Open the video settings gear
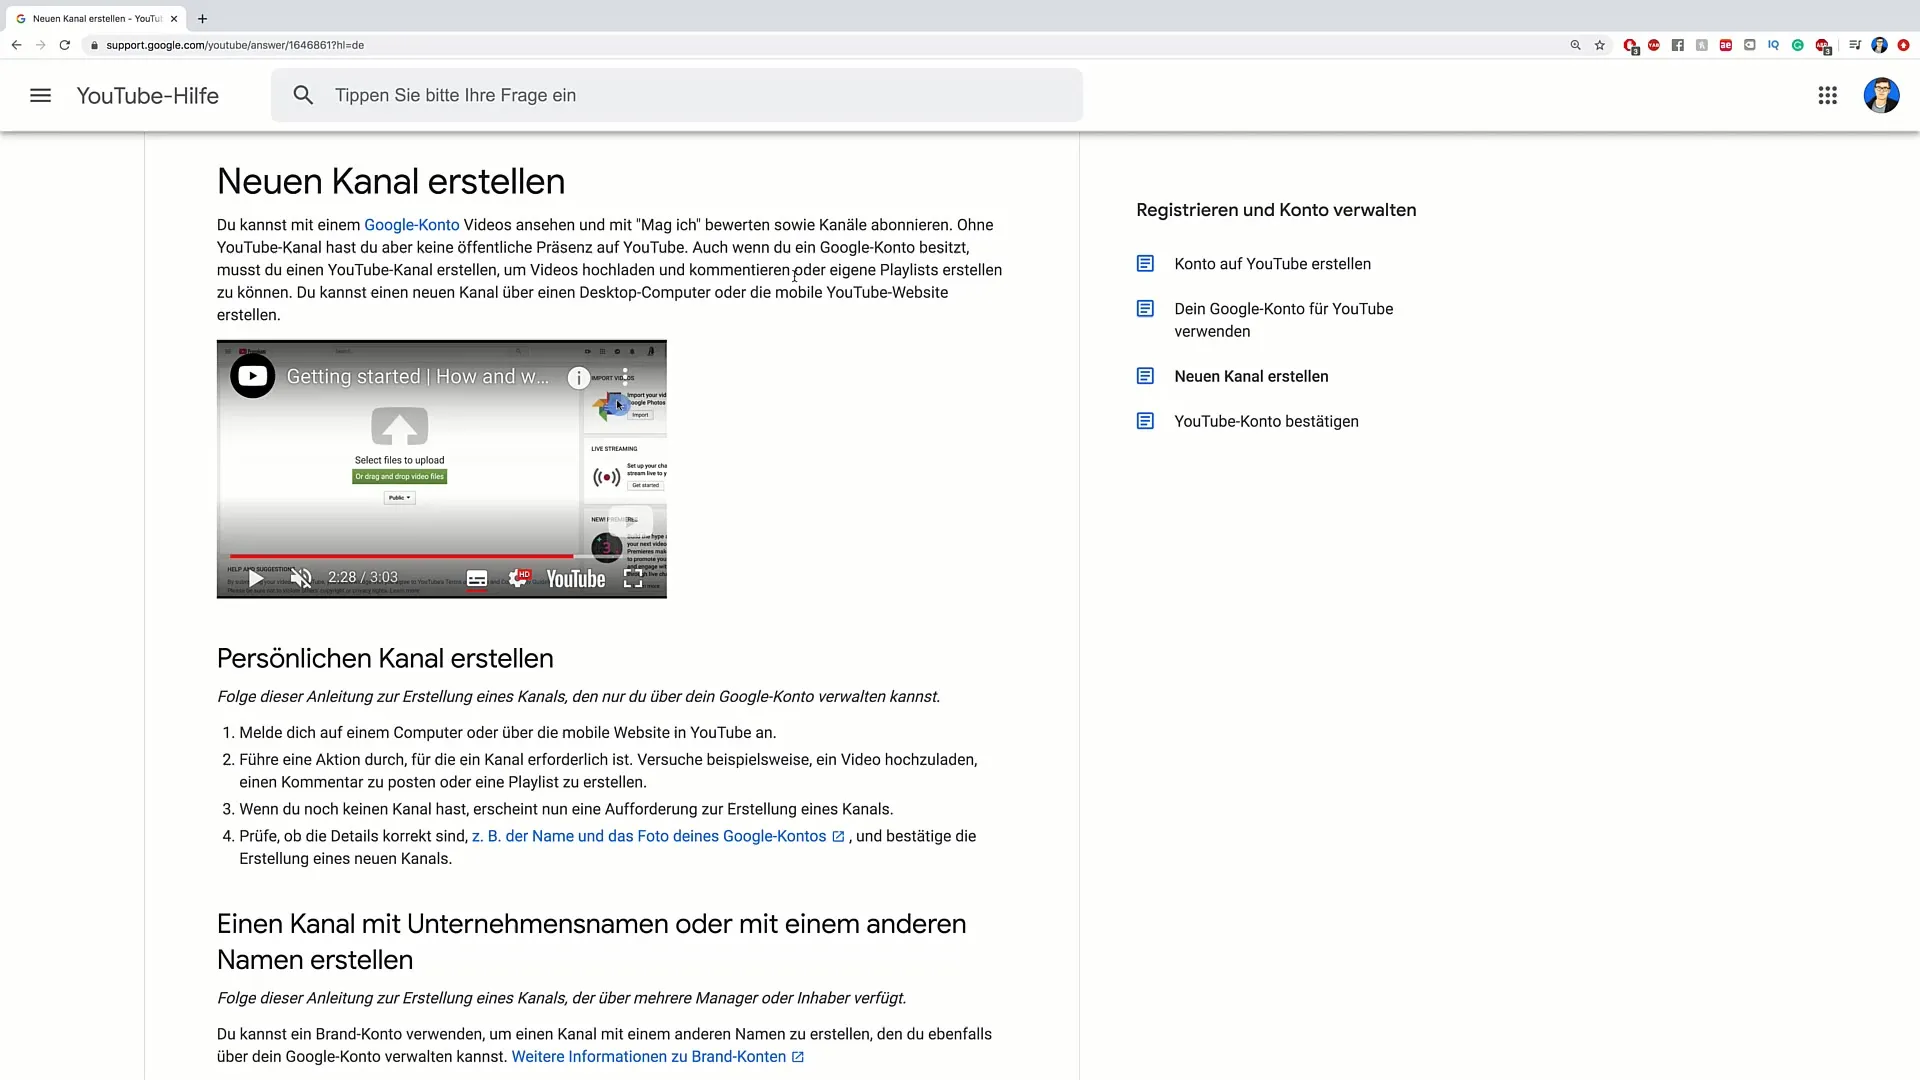This screenshot has height=1080, width=1920. click(x=518, y=578)
